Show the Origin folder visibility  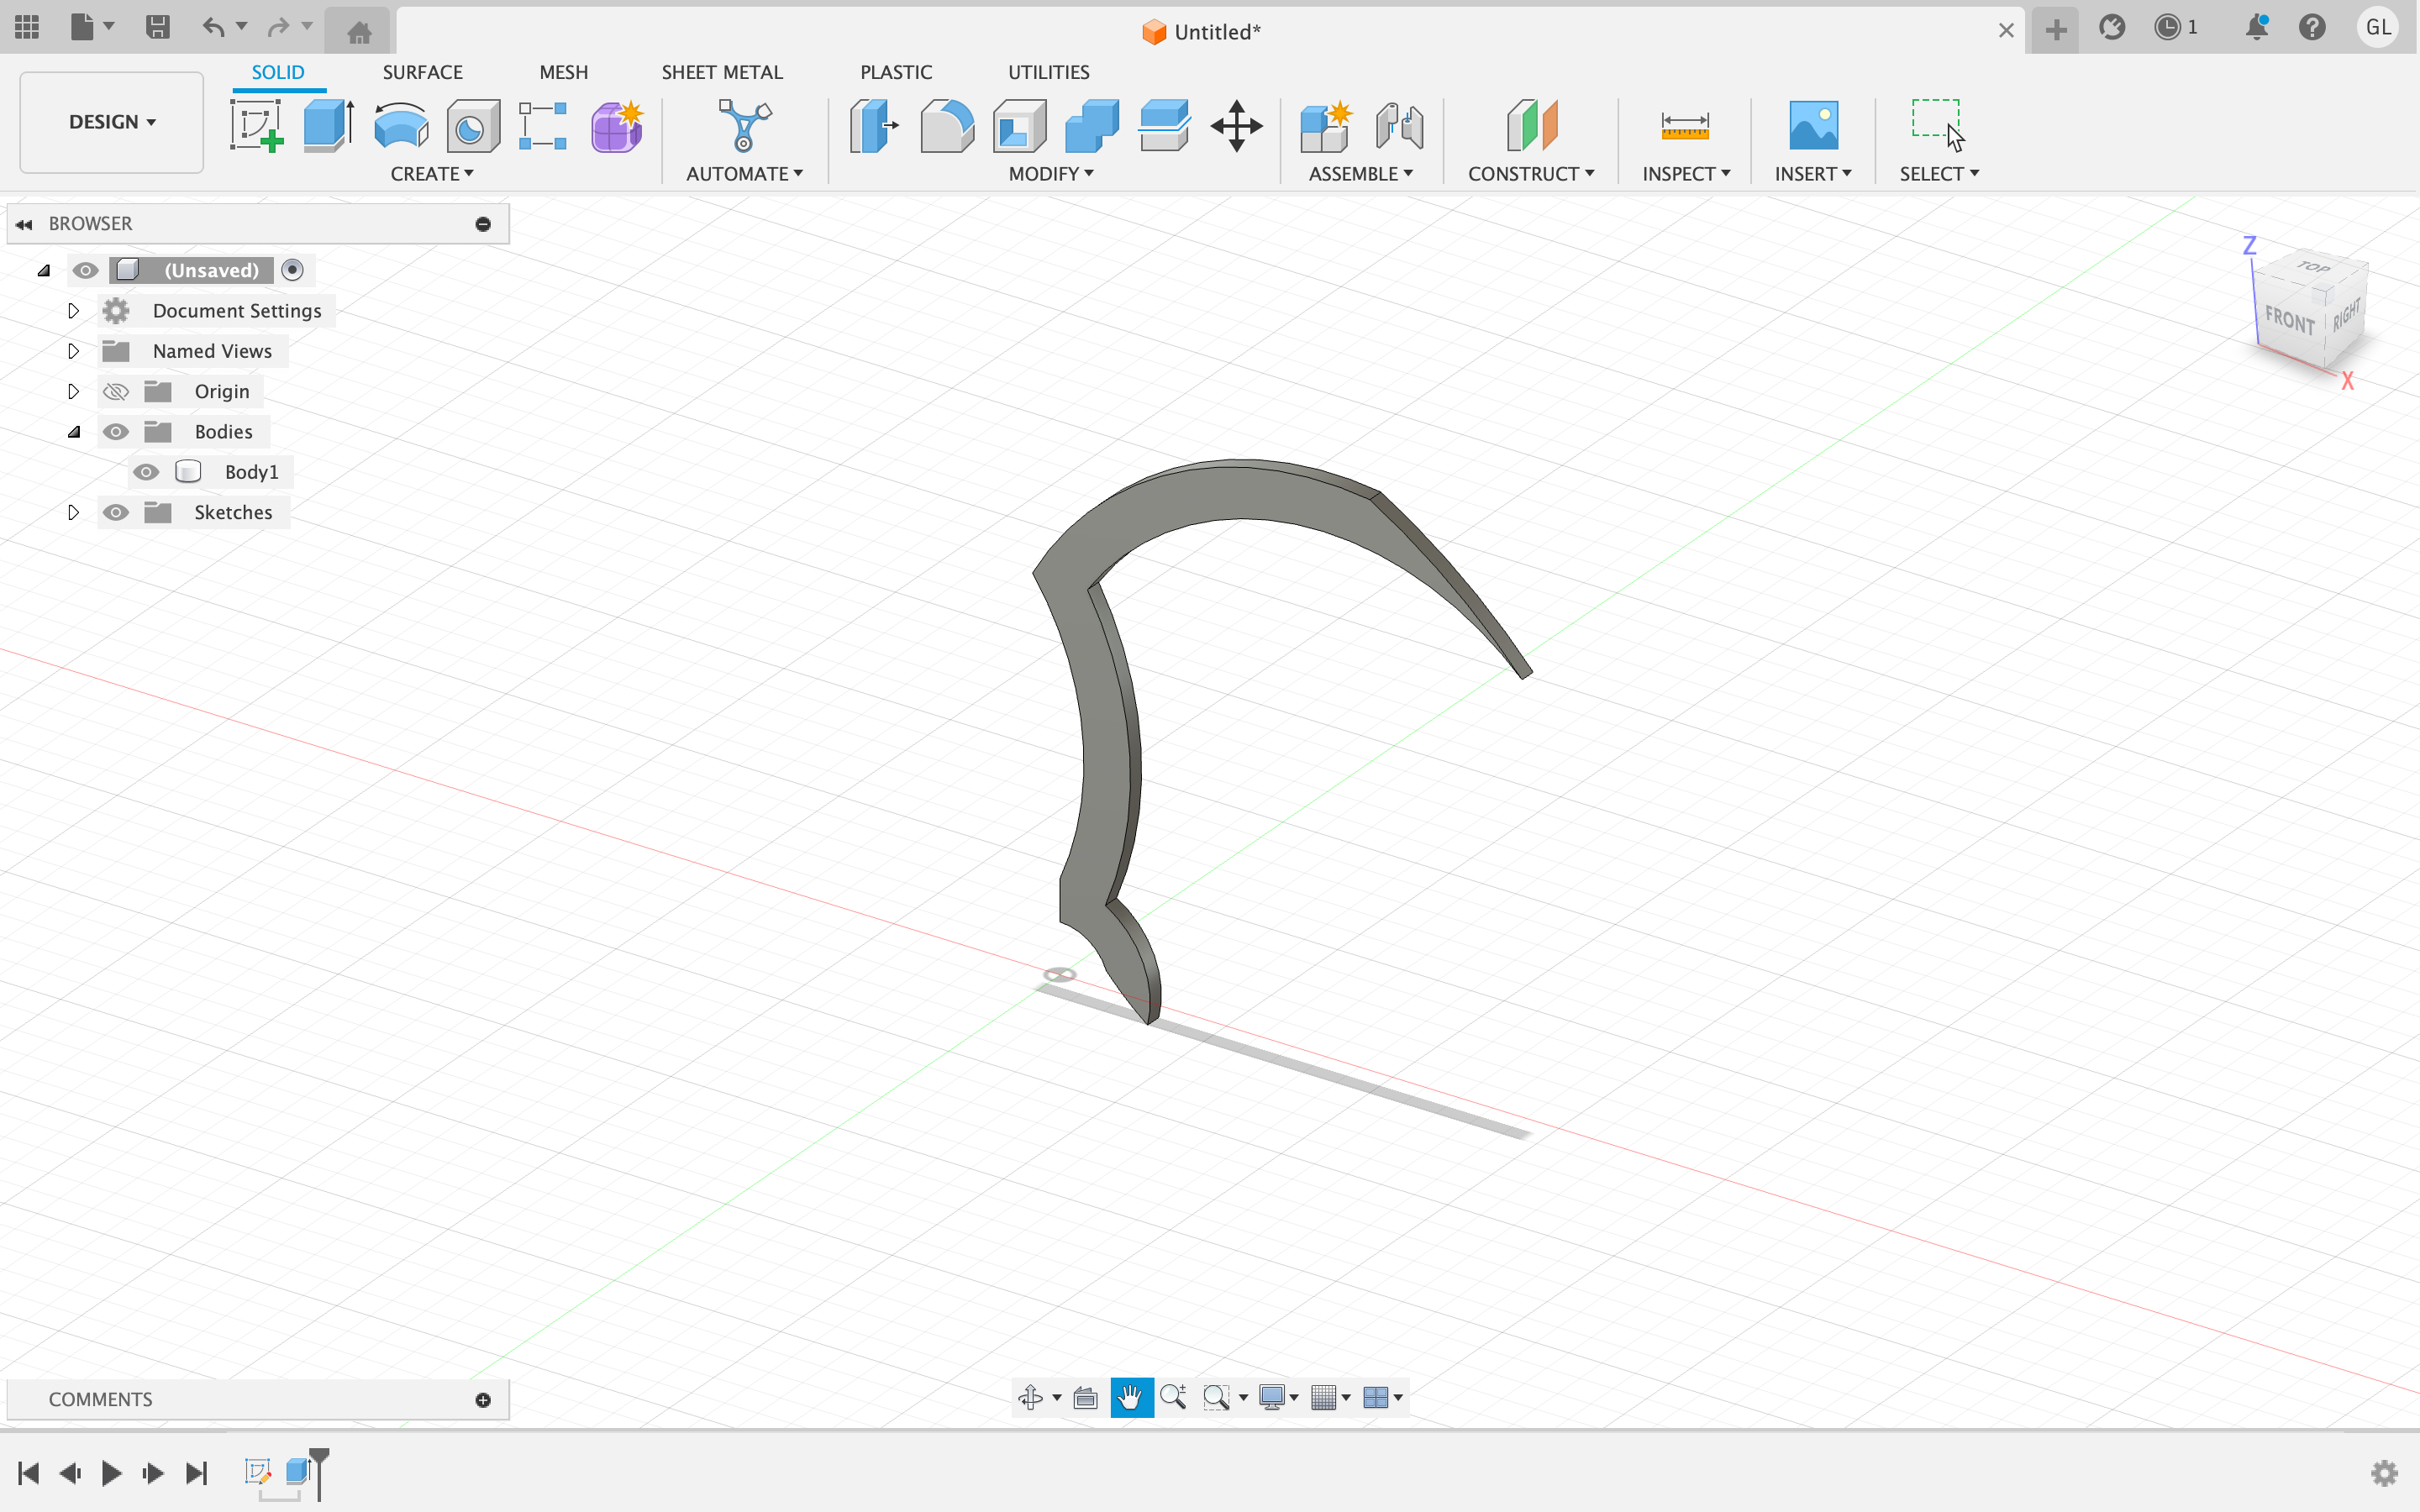[x=116, y=392]
